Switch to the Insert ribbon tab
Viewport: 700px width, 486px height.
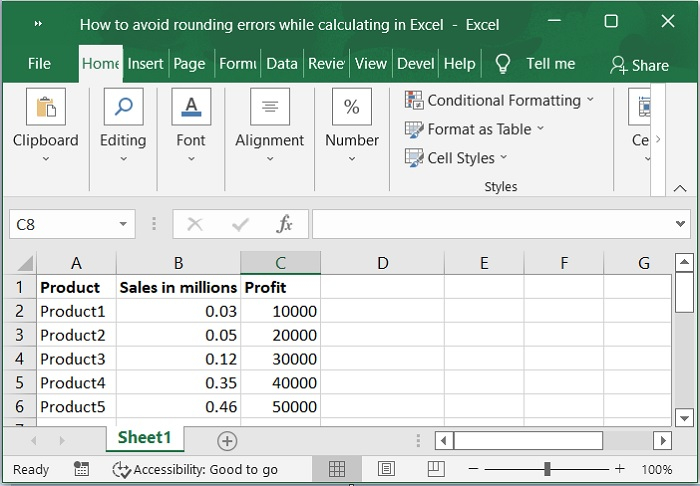[x=145, y=63]
